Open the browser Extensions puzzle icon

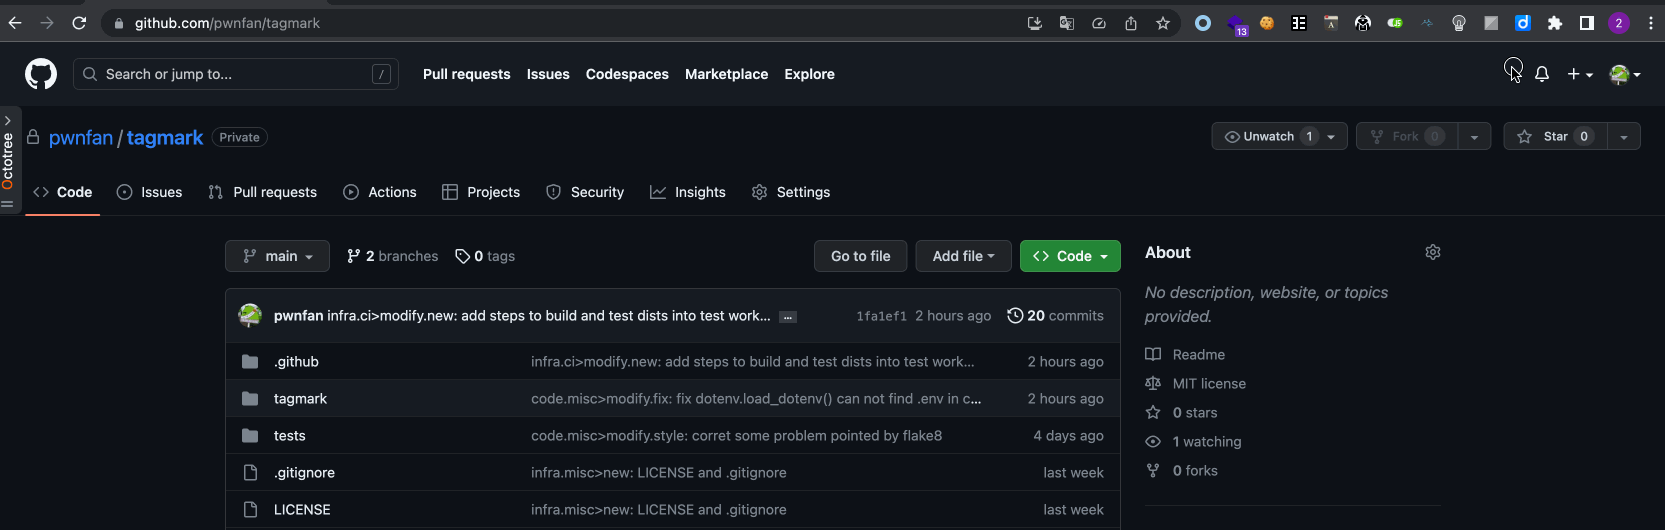(x=1555, y=23)
